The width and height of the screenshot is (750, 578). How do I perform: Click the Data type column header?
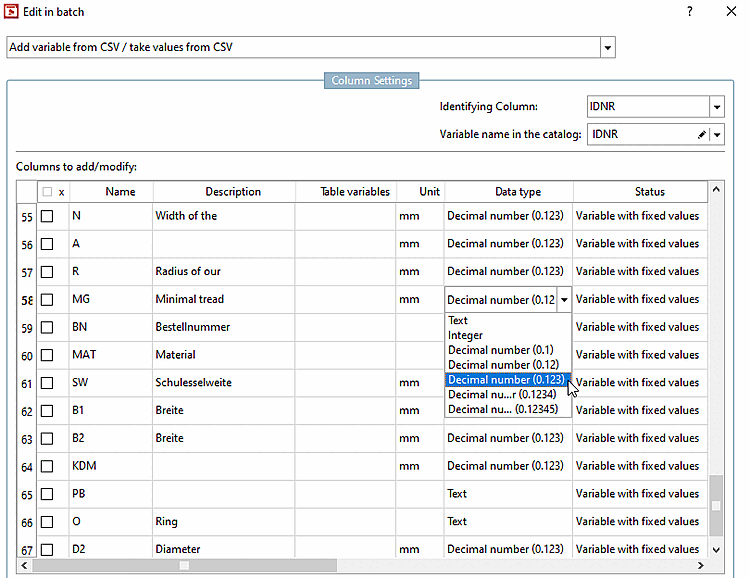[x=517, y=192]
